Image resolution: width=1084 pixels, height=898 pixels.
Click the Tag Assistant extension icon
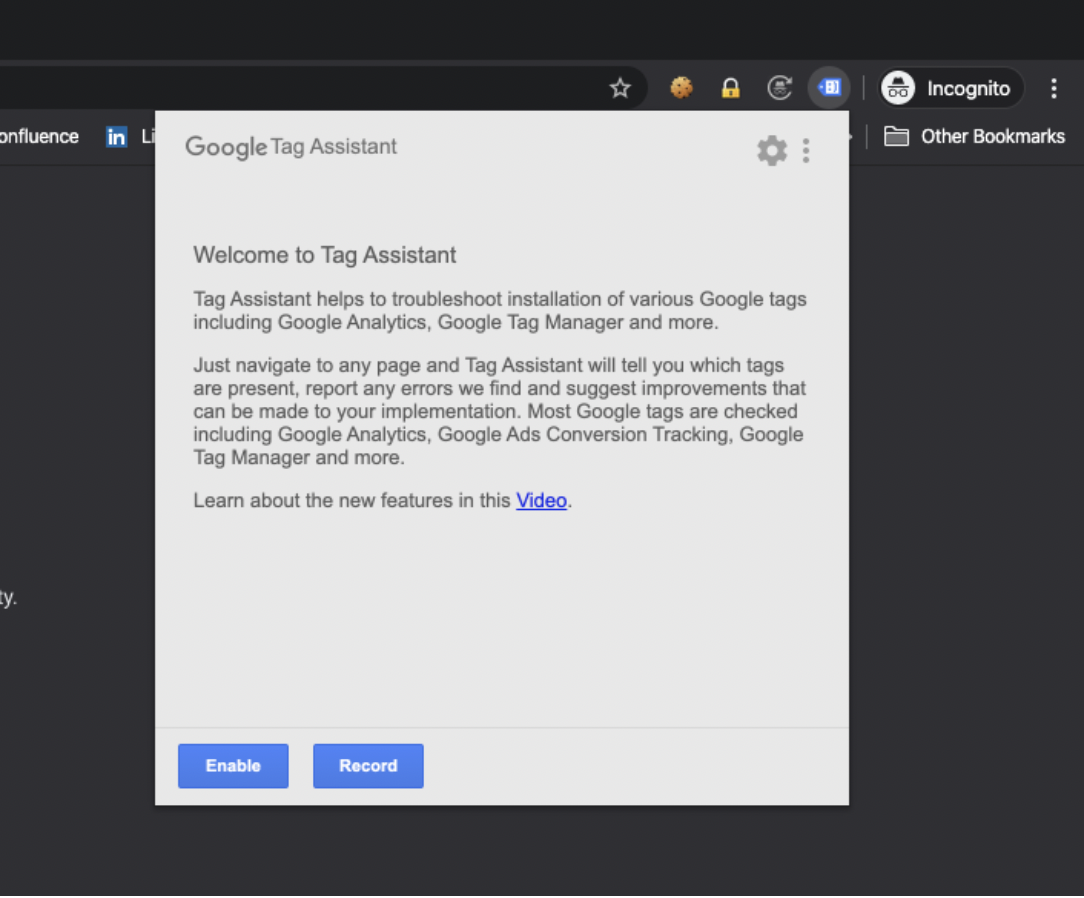829,88
